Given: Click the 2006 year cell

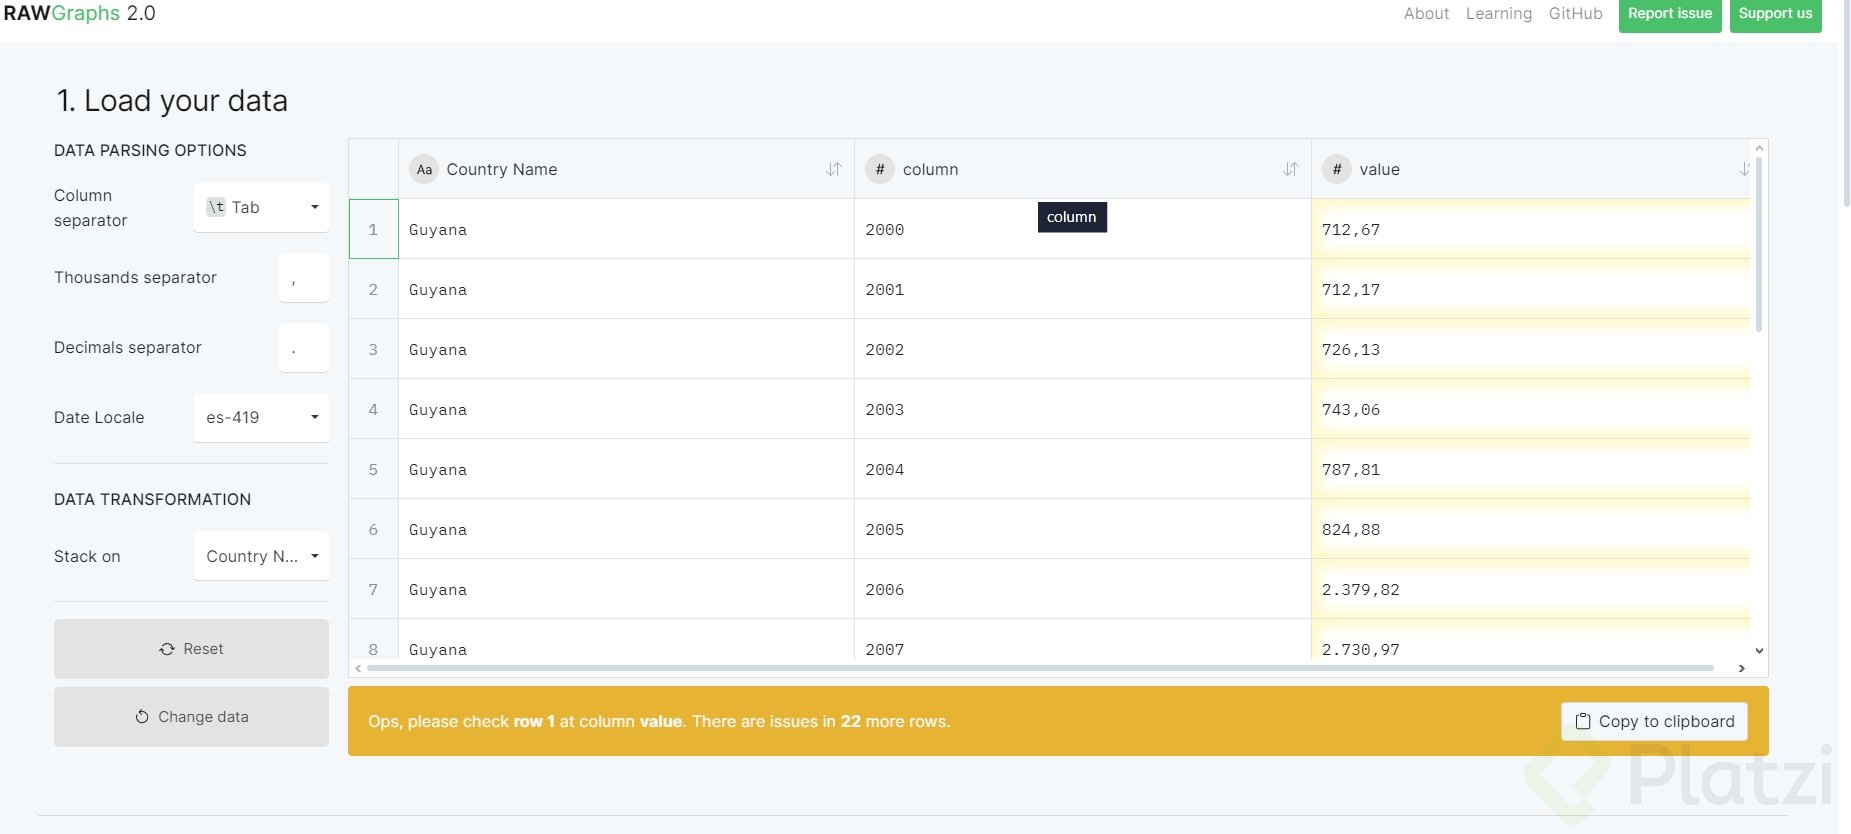Looking at the screenshot, I should 1083,589.
